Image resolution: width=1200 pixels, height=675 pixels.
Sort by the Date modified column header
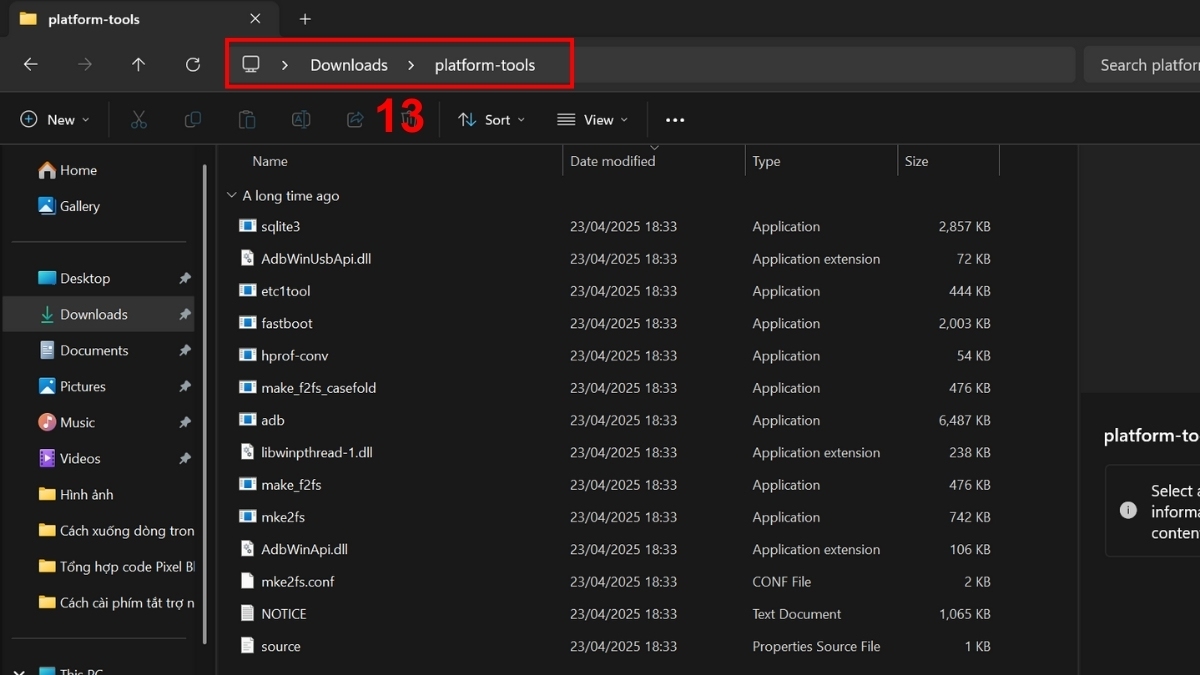tap(612, 161)
